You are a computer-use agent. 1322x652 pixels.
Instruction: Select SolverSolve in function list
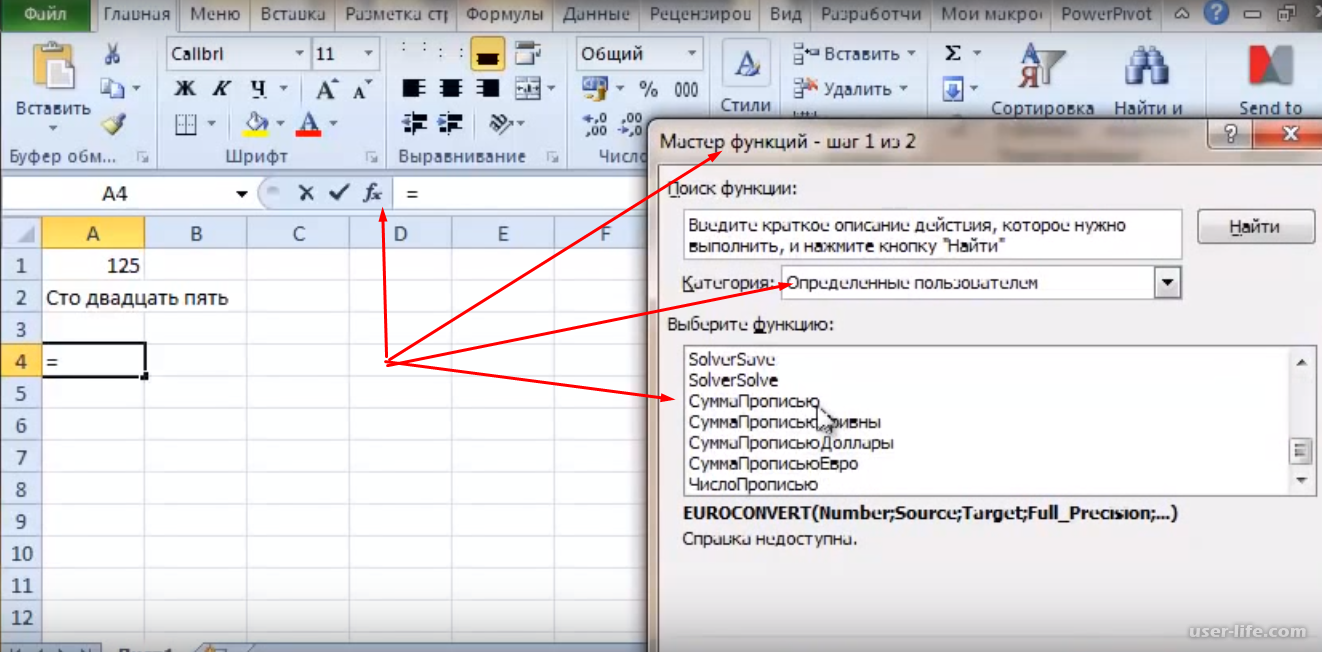click(733, 380)
